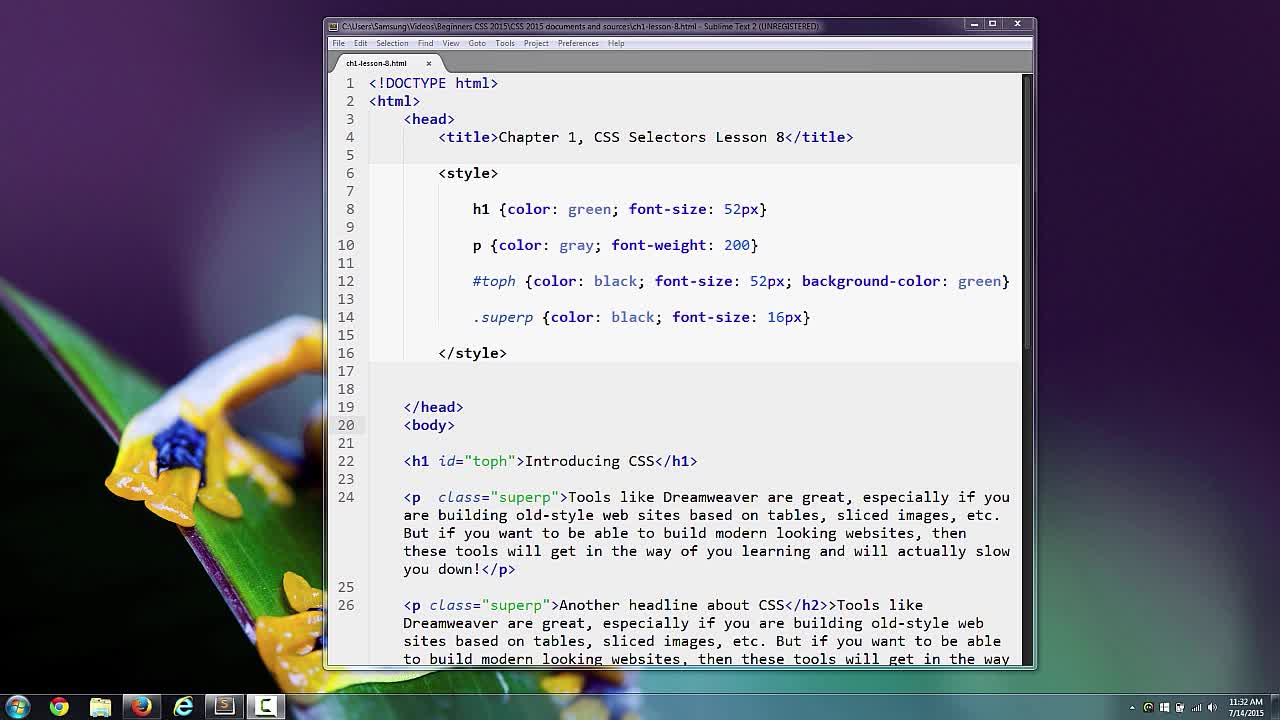Open the File menu
The height and width of the screenshot is (720, 1280).
tap(339, 43)
